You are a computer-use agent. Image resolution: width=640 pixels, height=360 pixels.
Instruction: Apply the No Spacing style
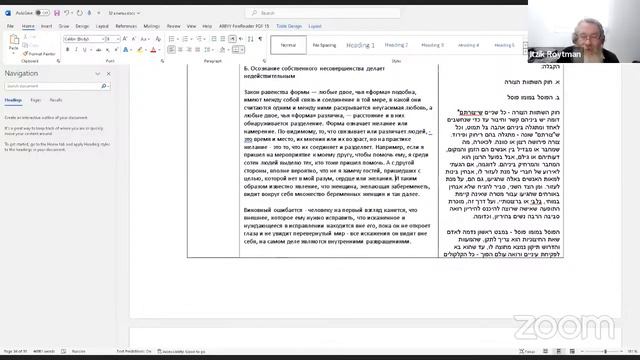324,45
